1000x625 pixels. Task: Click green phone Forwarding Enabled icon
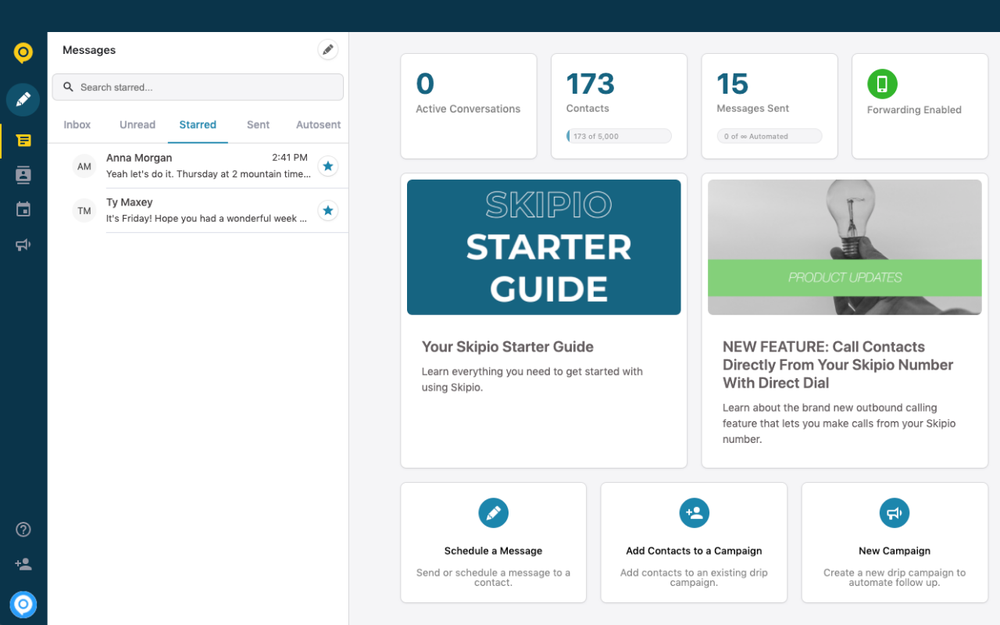pyautogui.click(x=882, y=84)
